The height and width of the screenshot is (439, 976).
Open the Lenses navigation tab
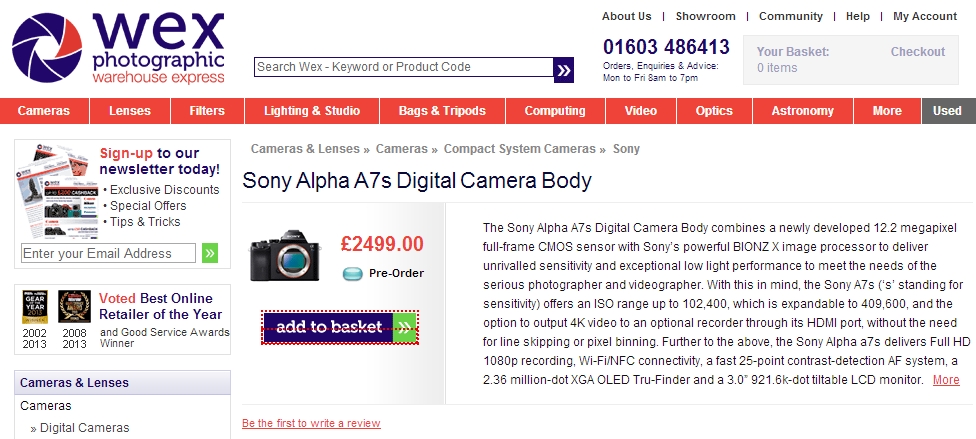(130, 111)
